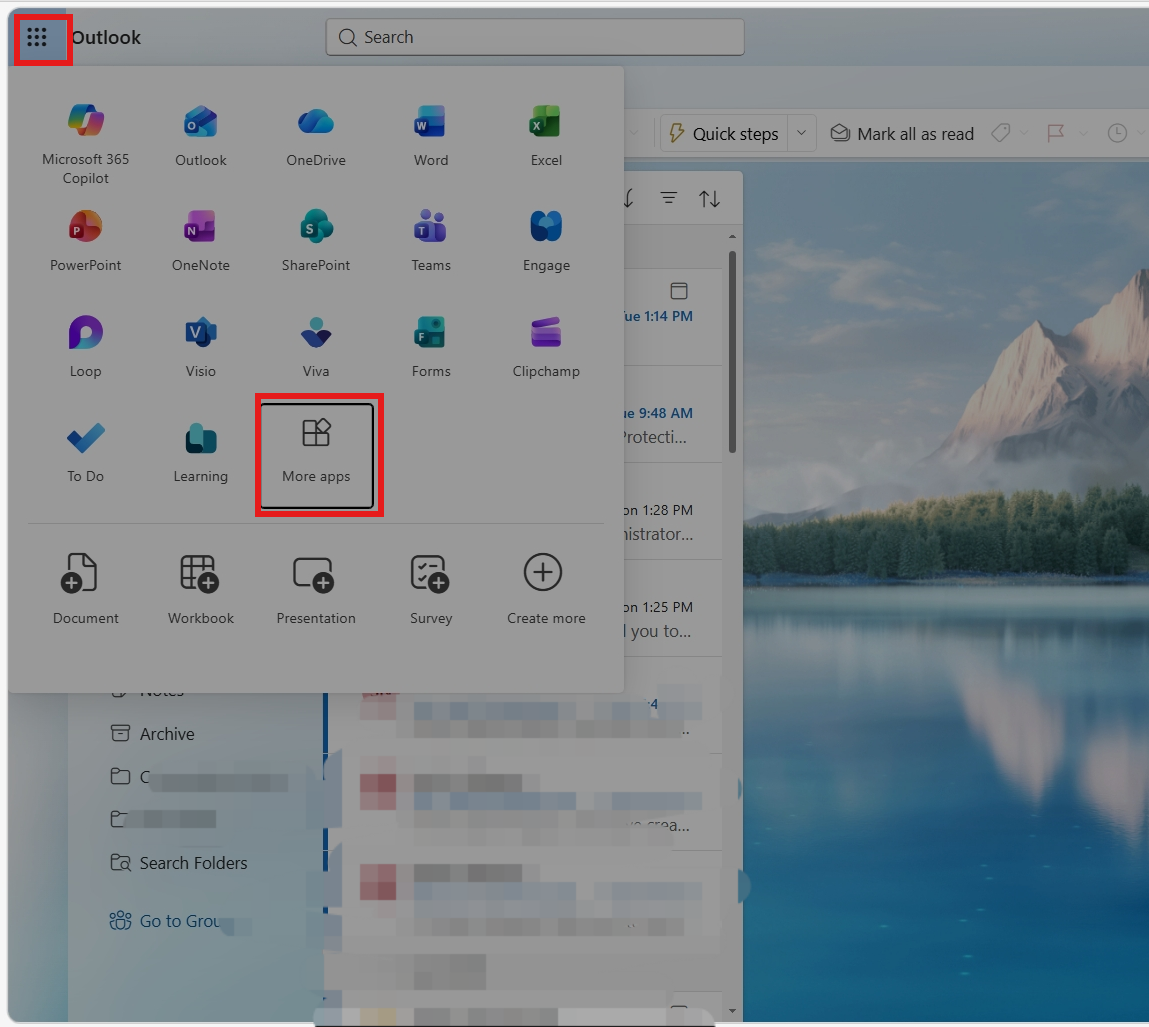Click message list scrollbar thumb
Image resolution: width=1149 pixels, height=1027 pixels.
(732, 352)
